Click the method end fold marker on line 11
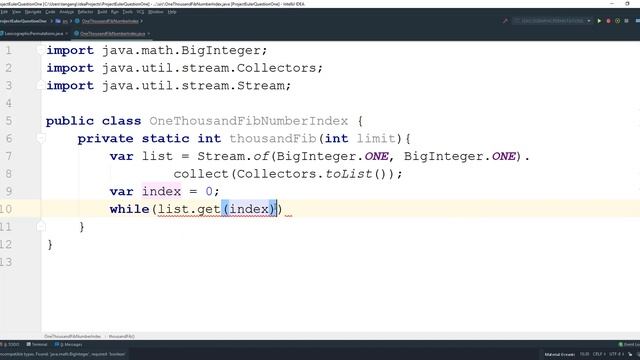 (40, 227)
